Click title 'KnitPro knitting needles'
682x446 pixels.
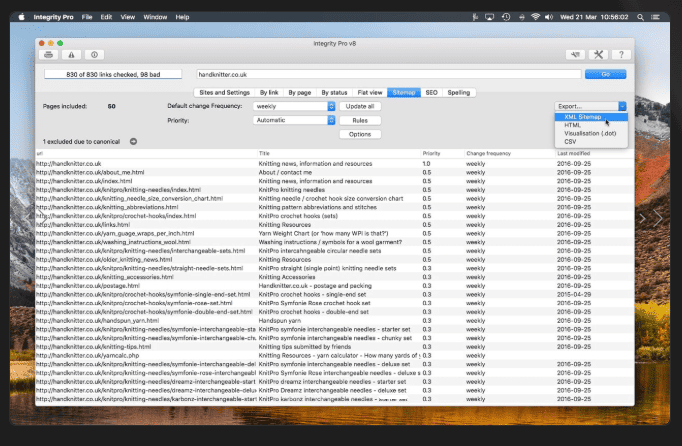(291, 190)
